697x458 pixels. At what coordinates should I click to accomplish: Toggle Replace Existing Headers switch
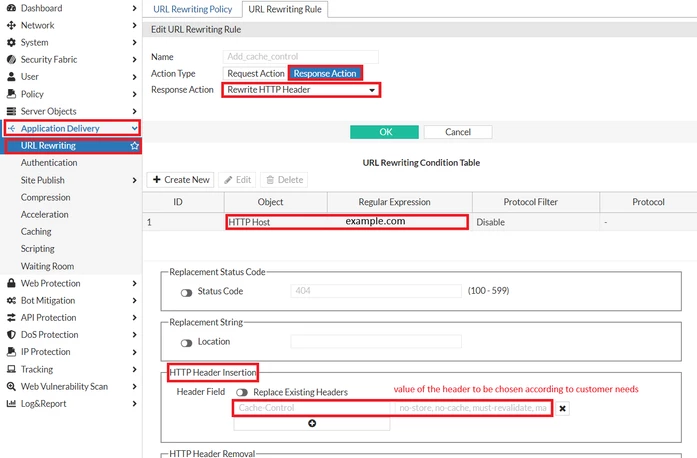pyautogui.click(x=242, y=392)
